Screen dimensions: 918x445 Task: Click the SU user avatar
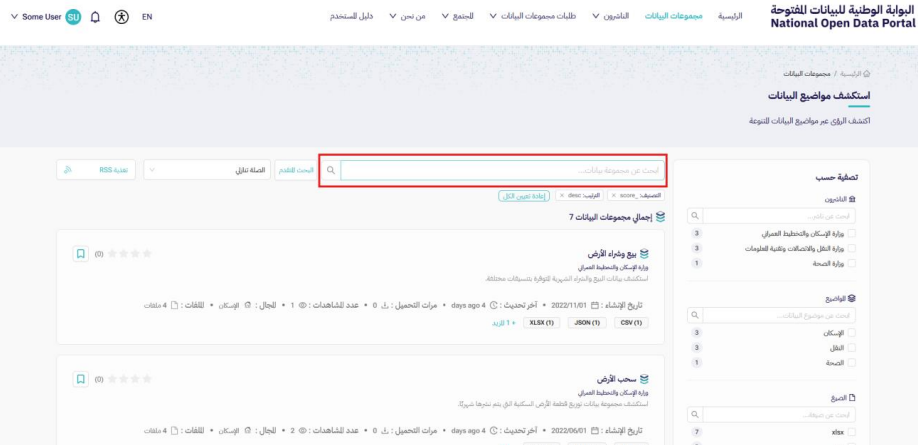(73, 17)
